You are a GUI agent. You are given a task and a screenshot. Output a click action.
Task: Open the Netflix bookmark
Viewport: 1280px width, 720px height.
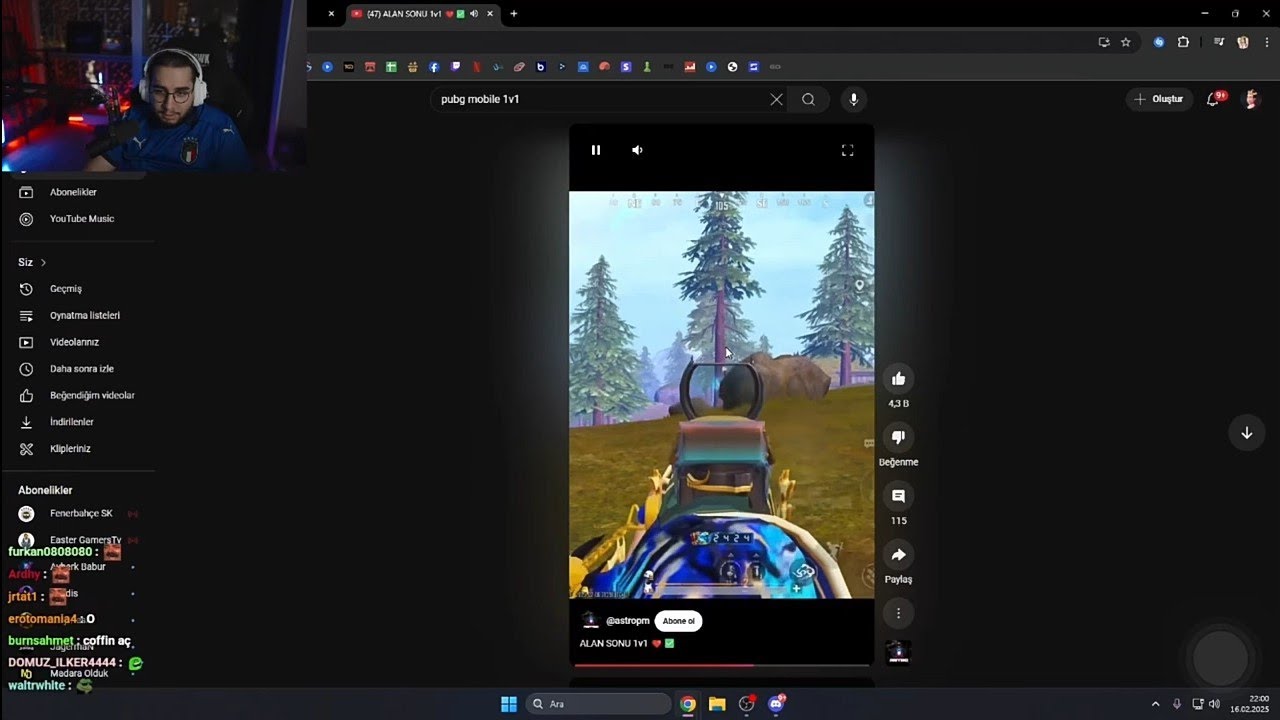point(477,67)
